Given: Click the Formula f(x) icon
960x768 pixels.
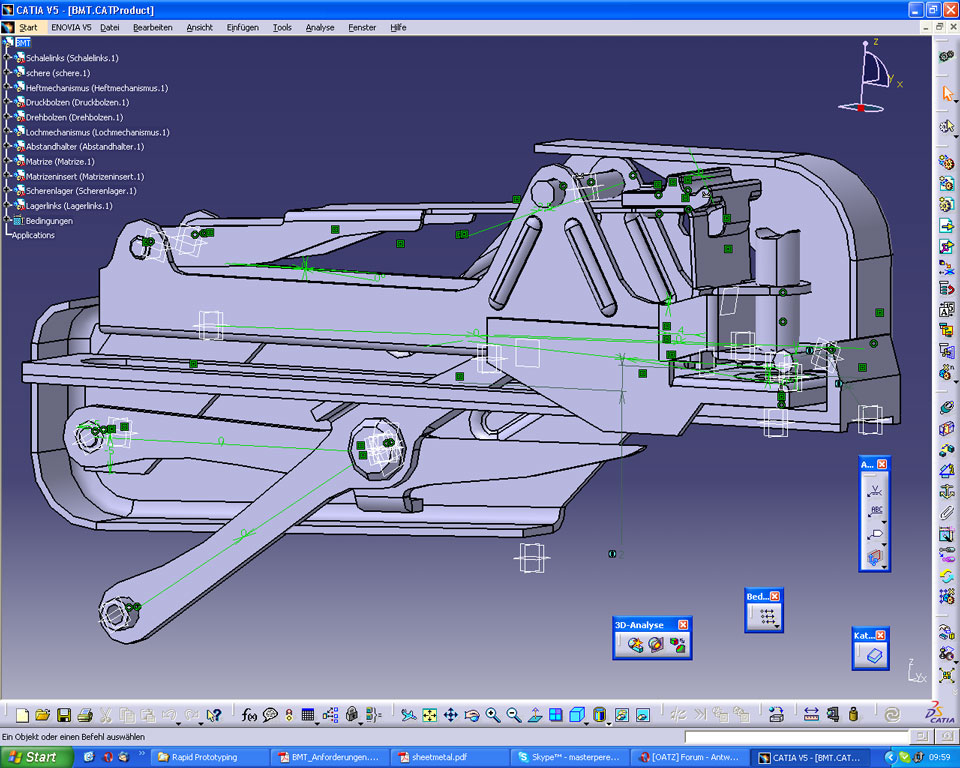Looking at the screenshot, I should coord(249,715).
